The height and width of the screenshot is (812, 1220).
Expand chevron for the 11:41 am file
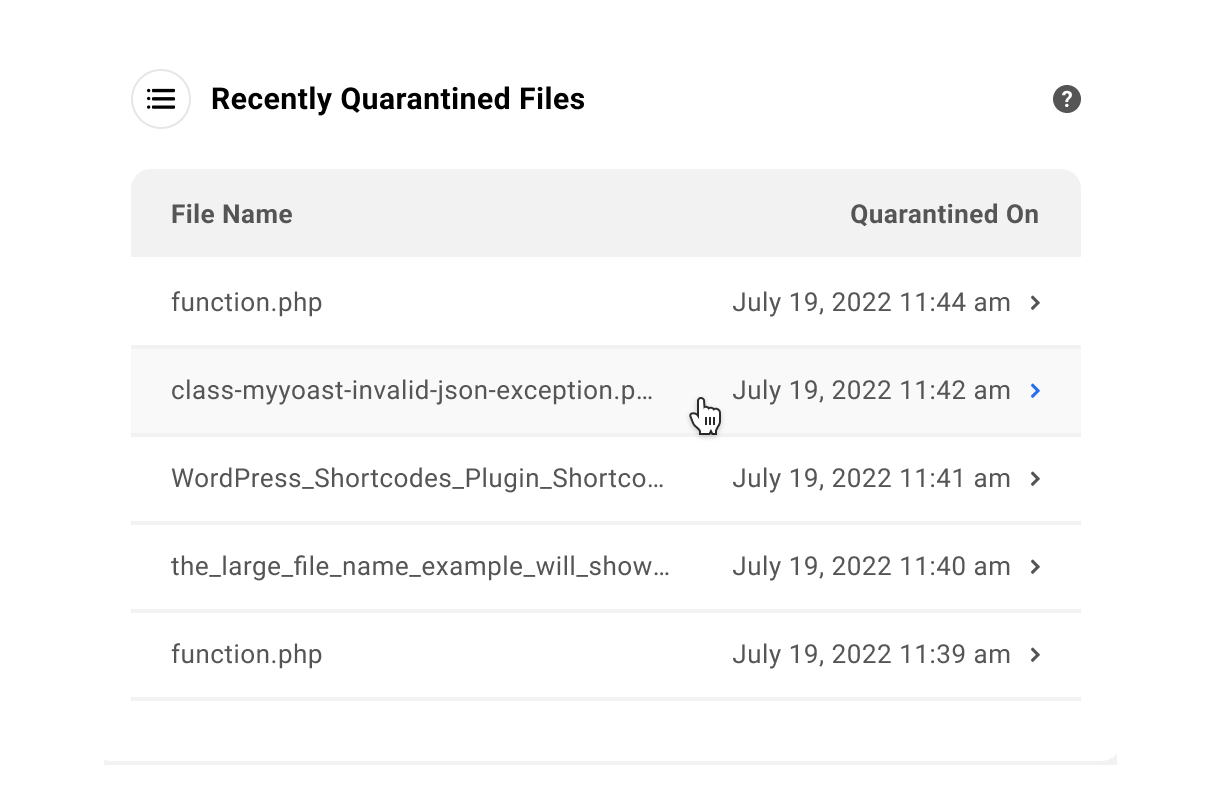pos(1036,478)
